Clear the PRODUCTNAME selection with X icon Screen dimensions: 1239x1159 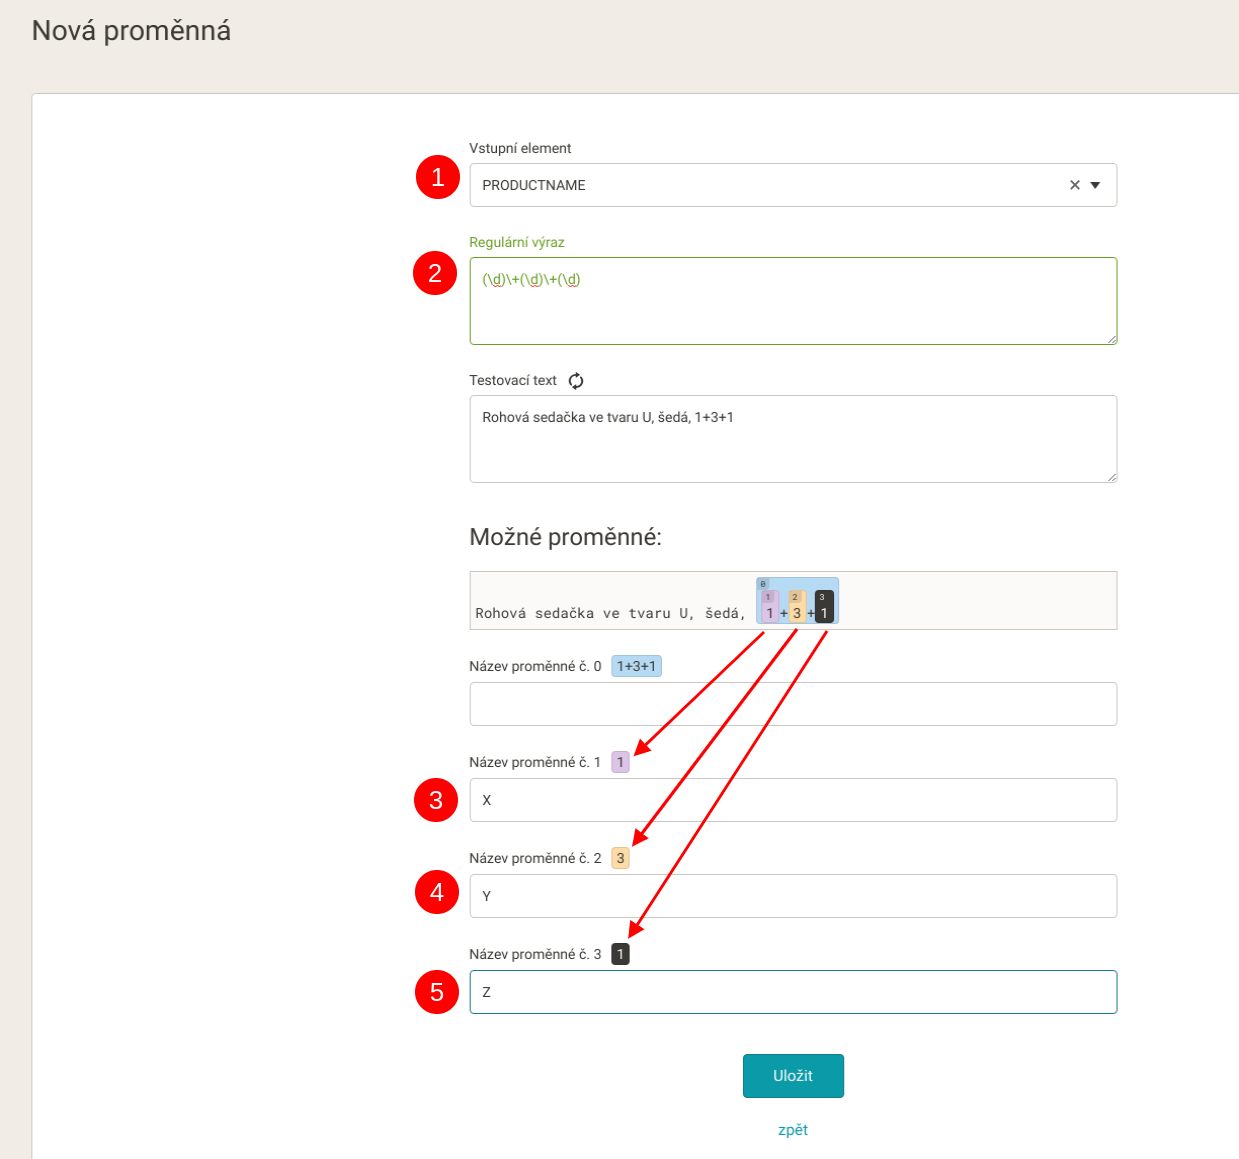(1075, 185)
